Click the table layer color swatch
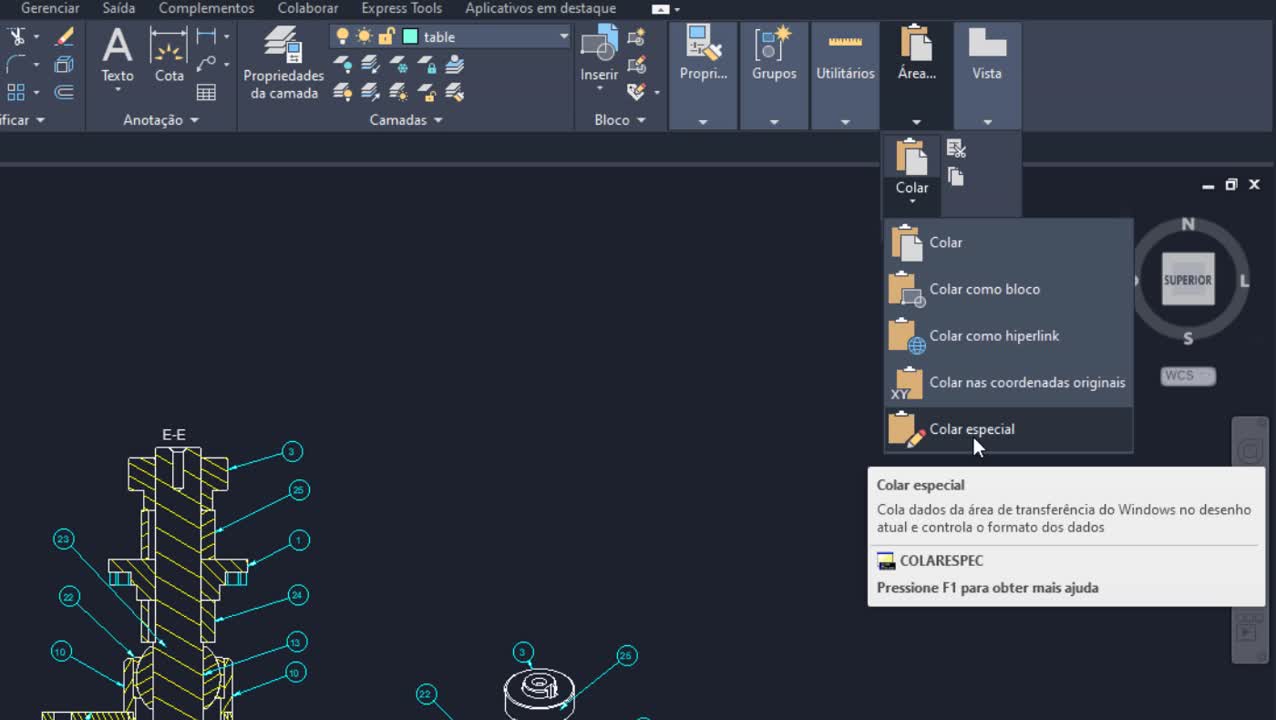1276x720 pixels. 410,36
